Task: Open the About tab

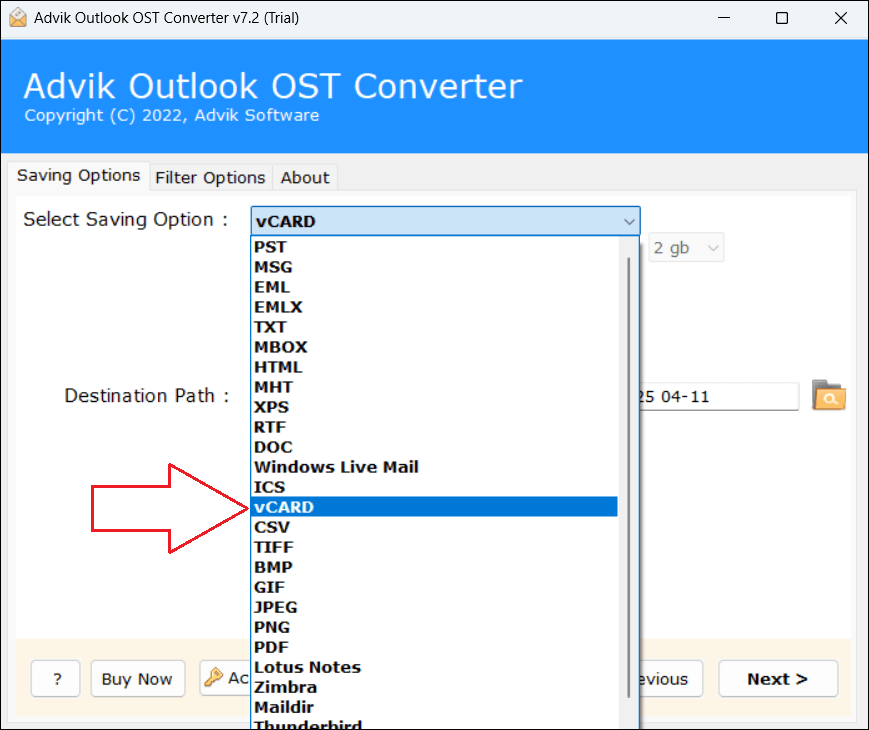Action: (305, 178)
